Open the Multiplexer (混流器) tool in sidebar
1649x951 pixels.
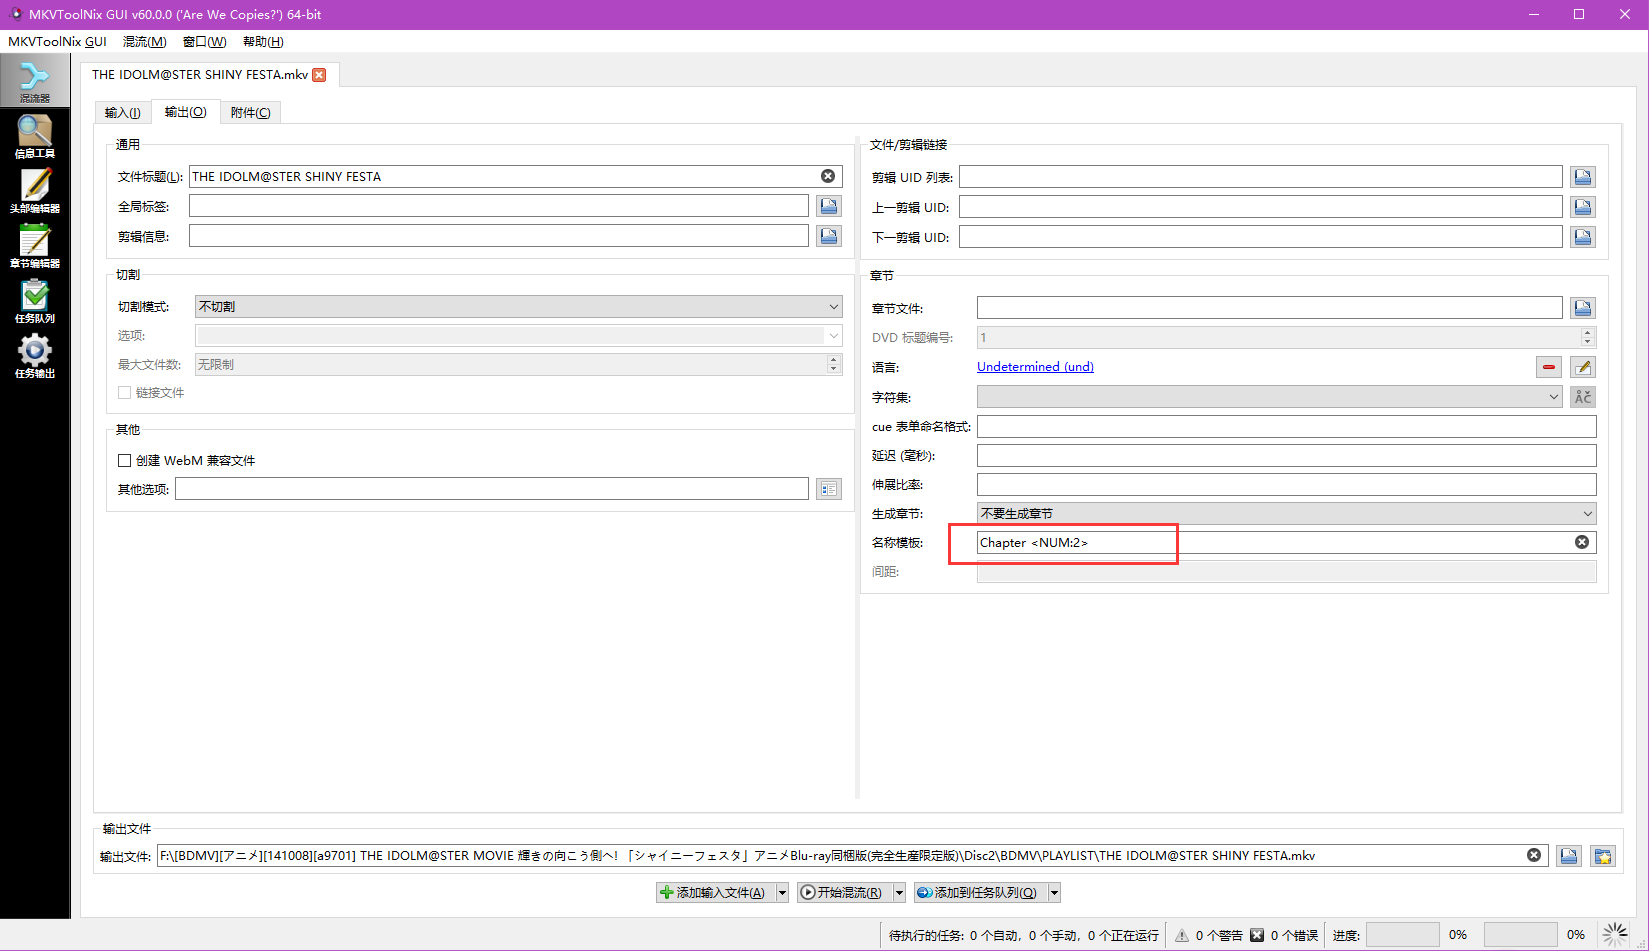(35, 81)
